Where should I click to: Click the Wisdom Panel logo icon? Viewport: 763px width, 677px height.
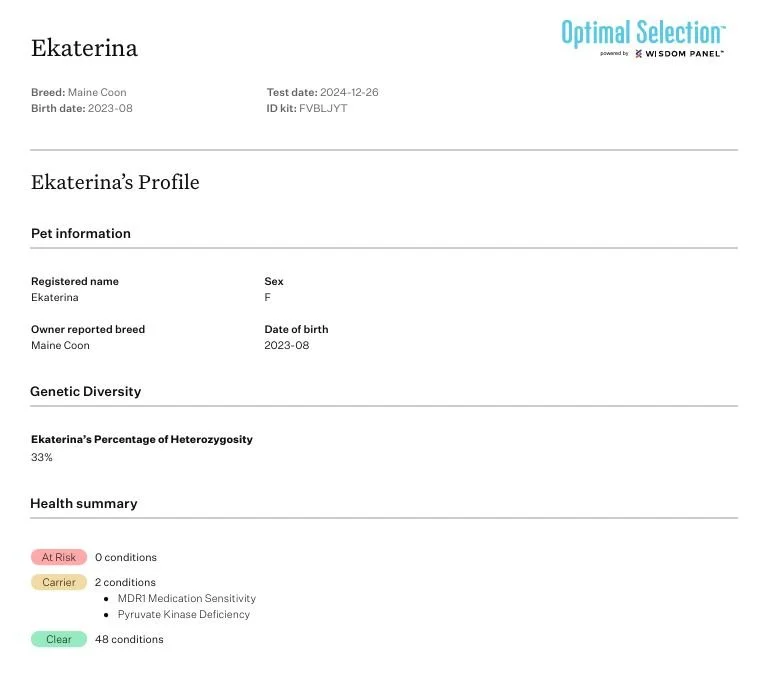click(638, 54)
